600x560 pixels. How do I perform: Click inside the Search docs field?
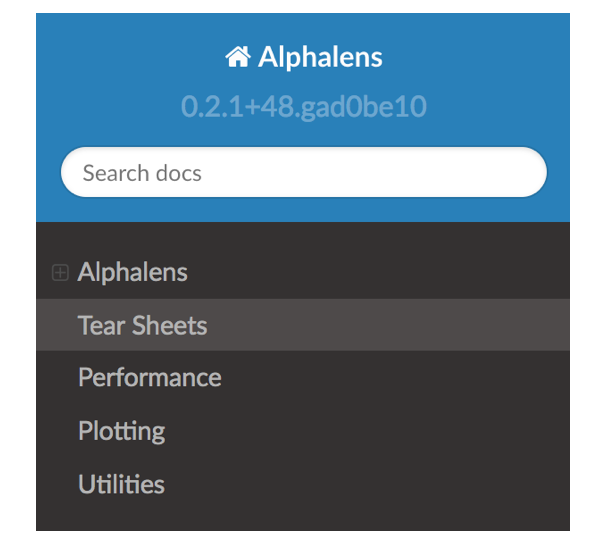(x=303, y=173)
